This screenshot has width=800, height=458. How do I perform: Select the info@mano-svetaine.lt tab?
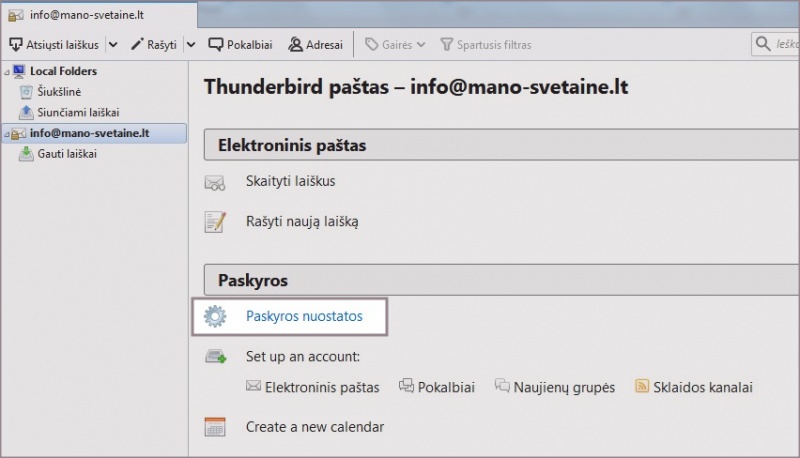click(x=99, y=15)
